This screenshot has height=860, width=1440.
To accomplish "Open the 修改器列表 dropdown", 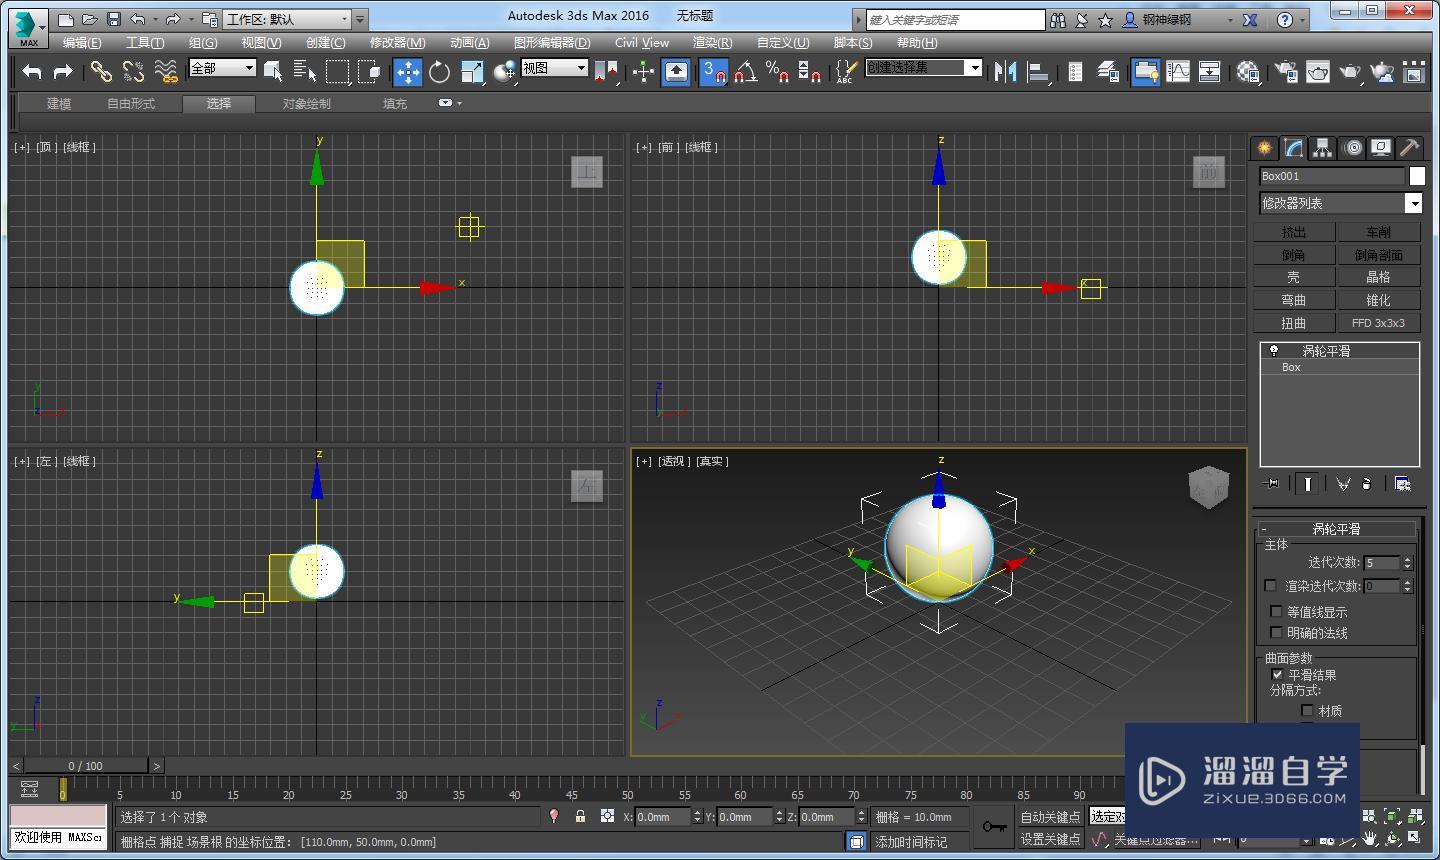I will coord(1340,203).
